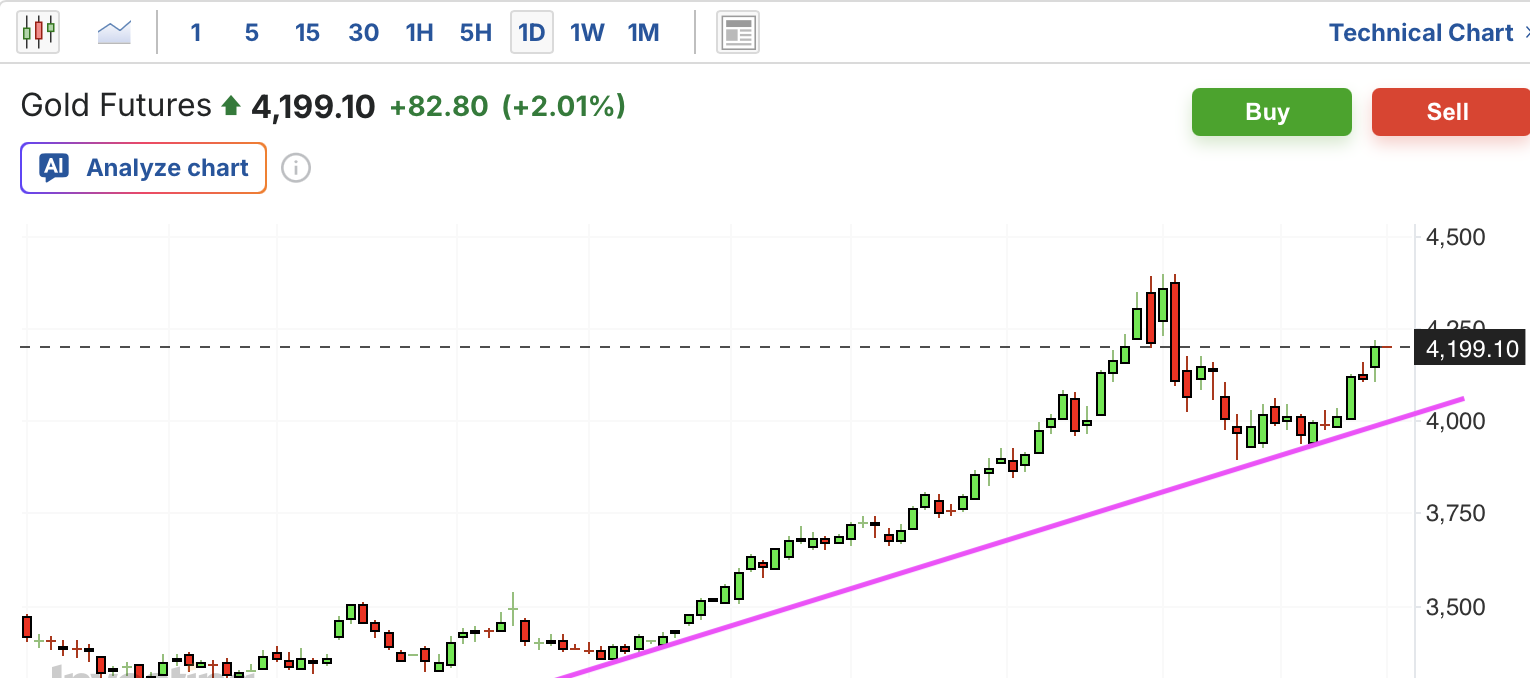Select the 1 minute interval
This screenshot has height=678, width=1530.
pyautogui.click(x=196, y=33)
